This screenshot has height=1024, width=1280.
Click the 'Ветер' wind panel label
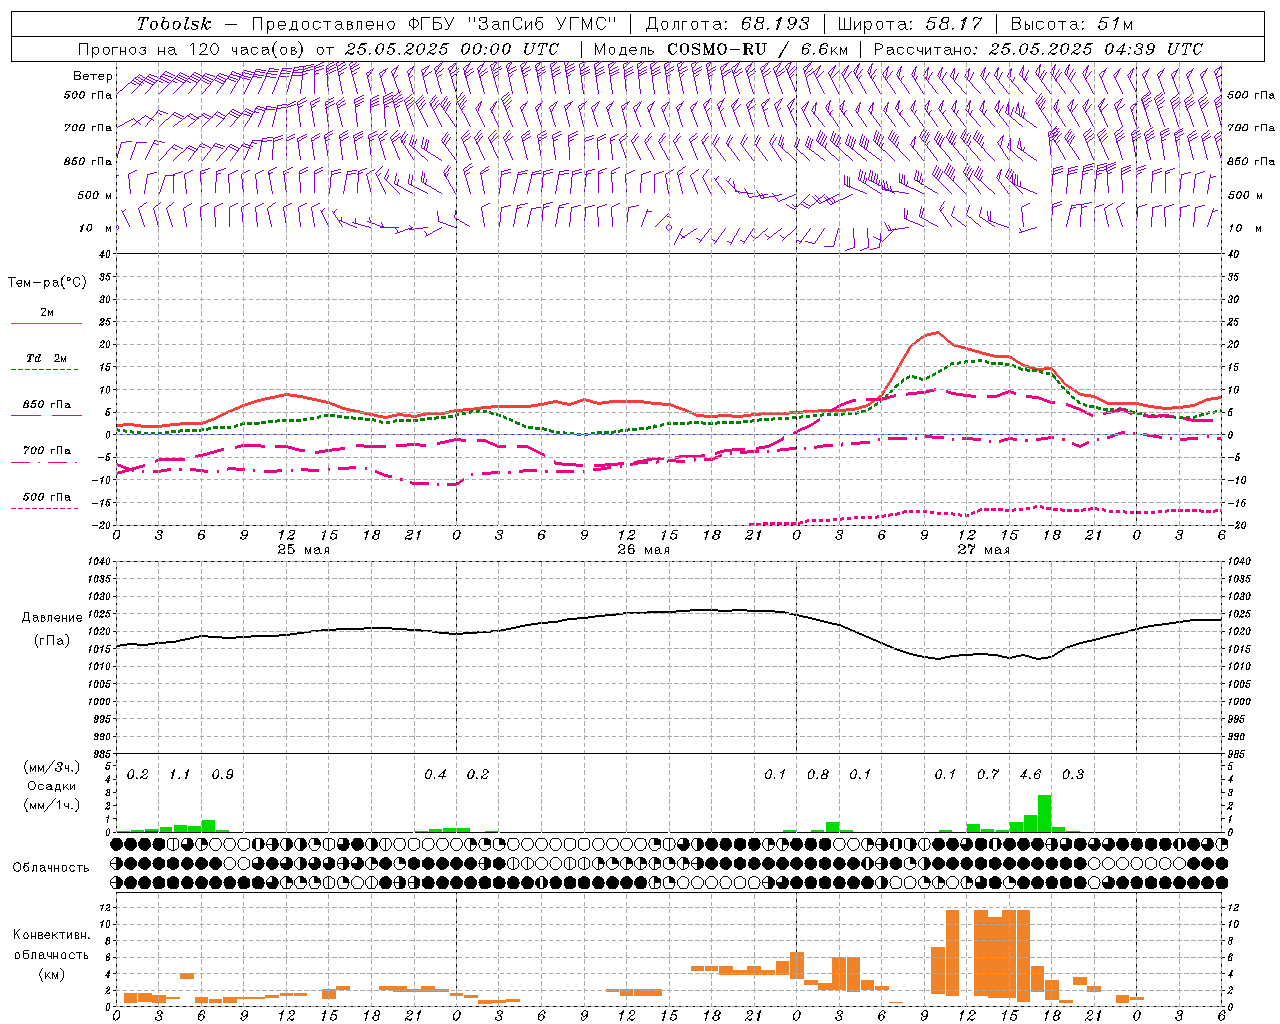92,76
